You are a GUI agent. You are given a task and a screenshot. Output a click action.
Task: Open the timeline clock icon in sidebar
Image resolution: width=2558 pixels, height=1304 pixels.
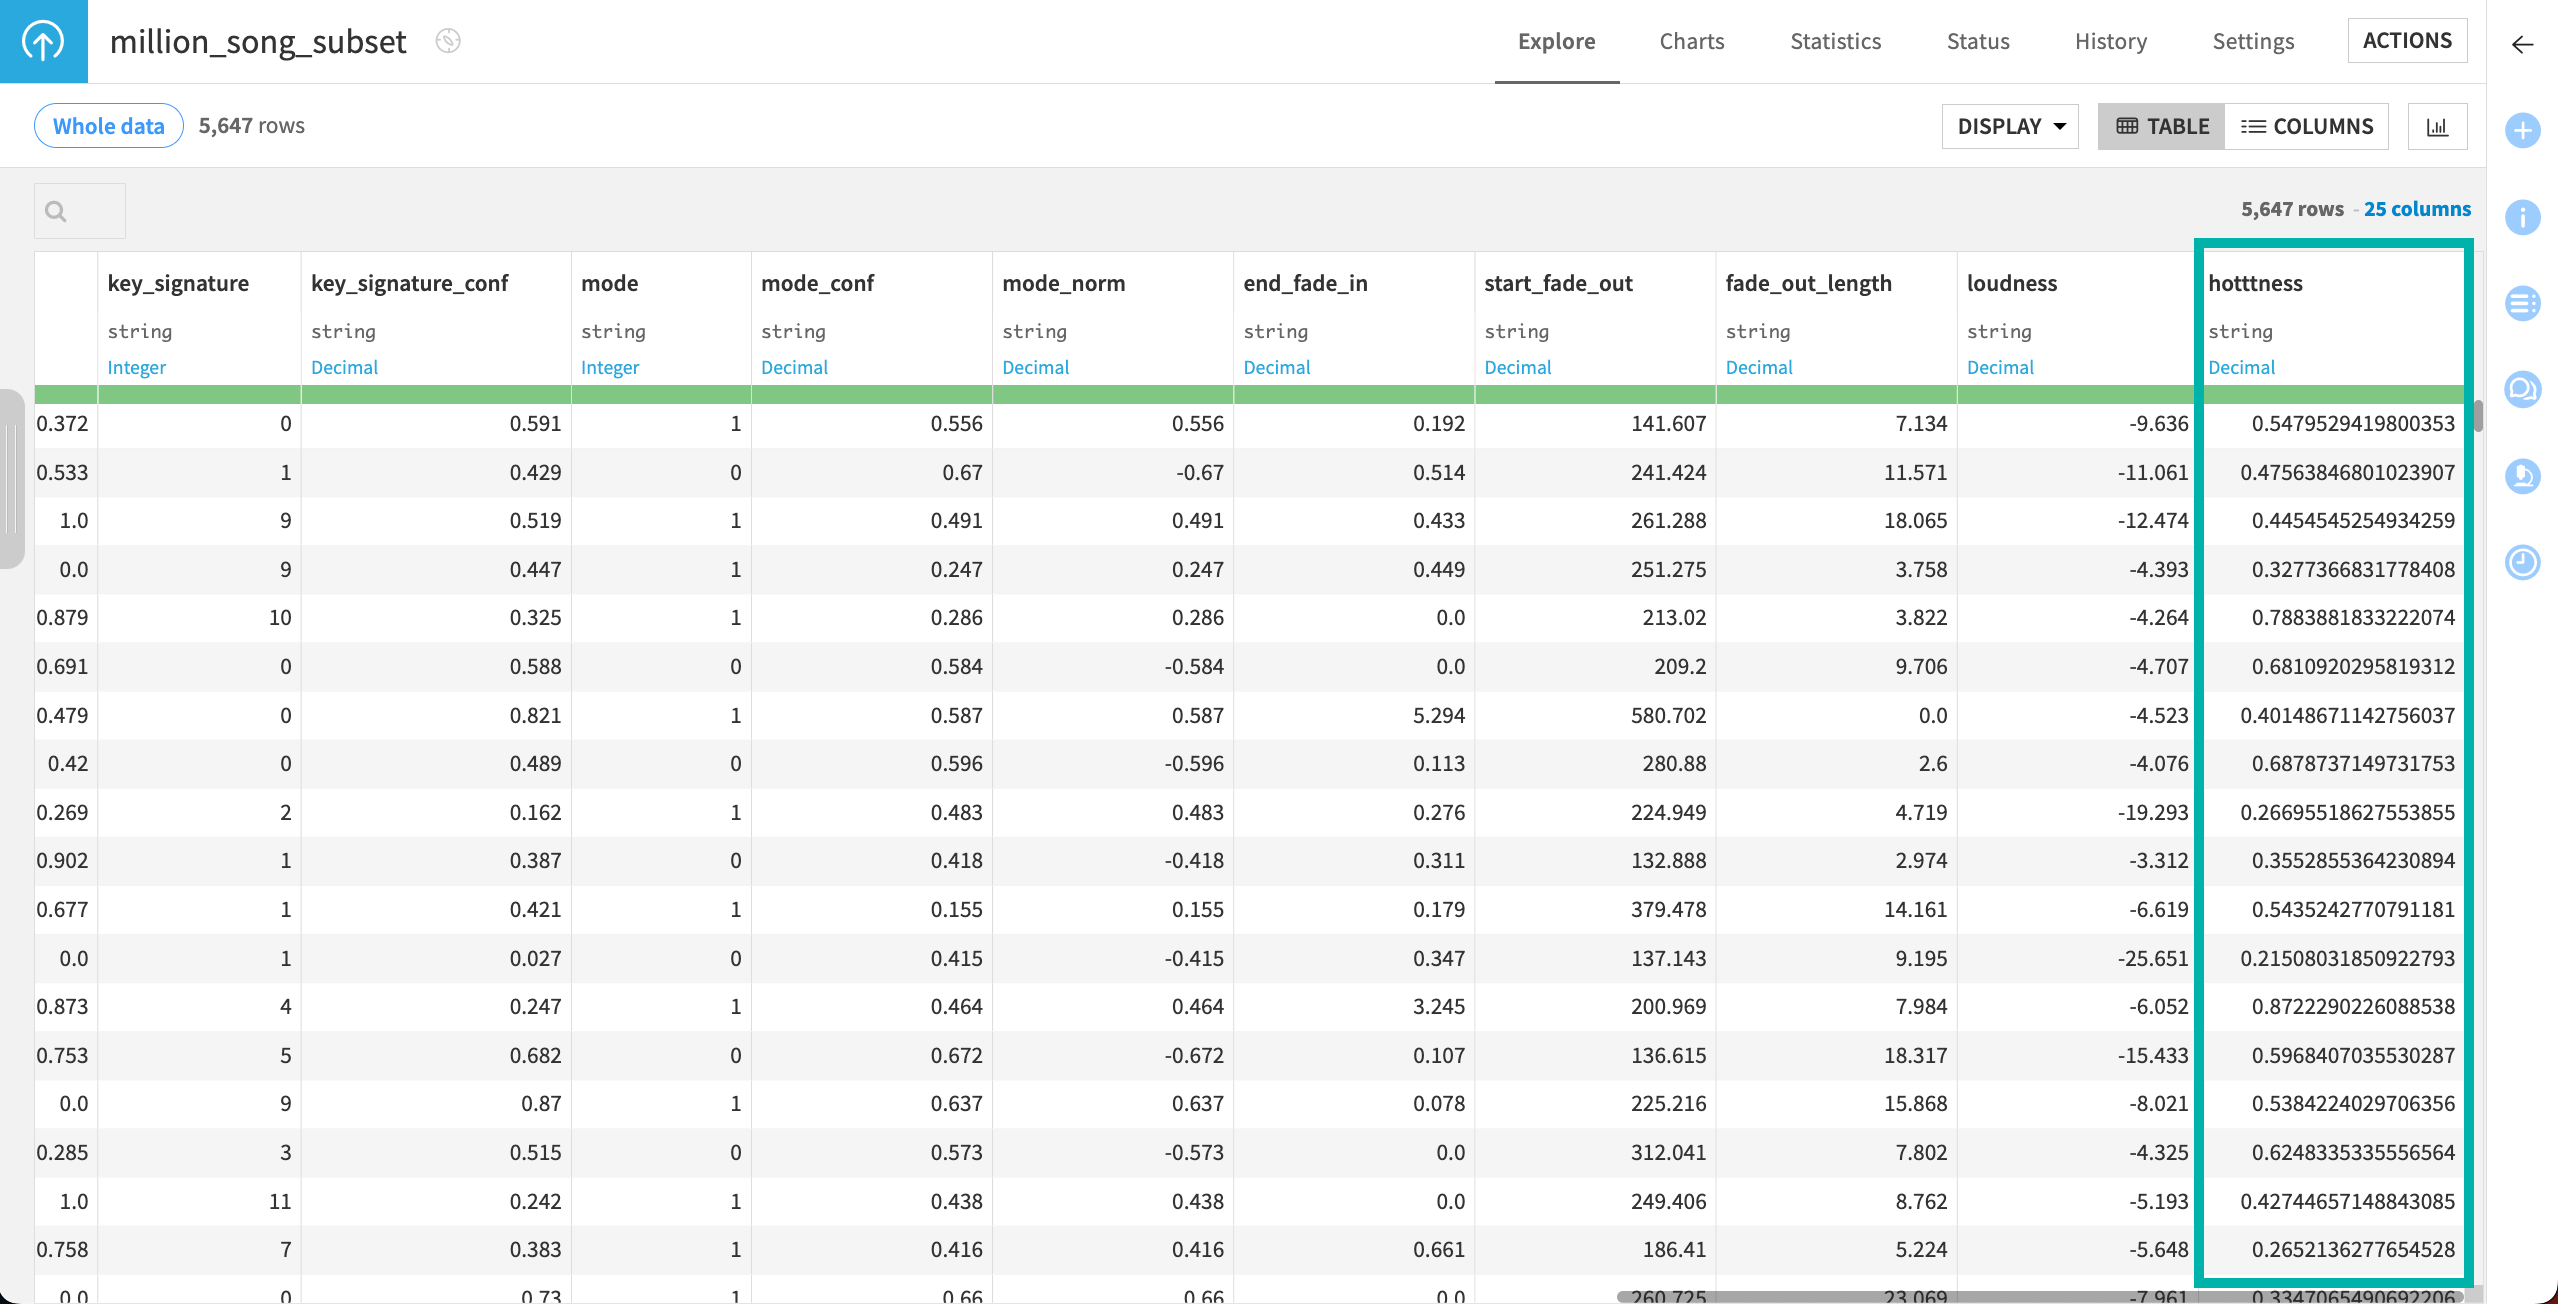[x=2522, y=562]
